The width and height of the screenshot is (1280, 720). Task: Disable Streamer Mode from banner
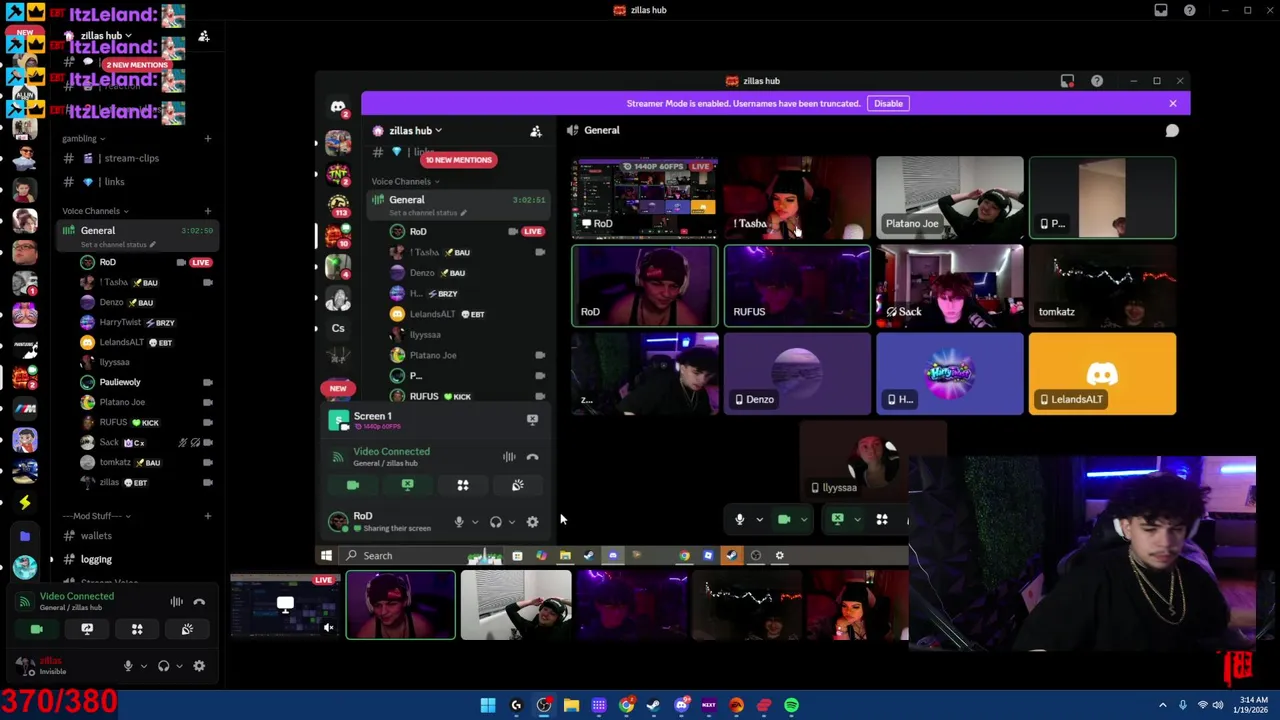[x=888, y=103]
